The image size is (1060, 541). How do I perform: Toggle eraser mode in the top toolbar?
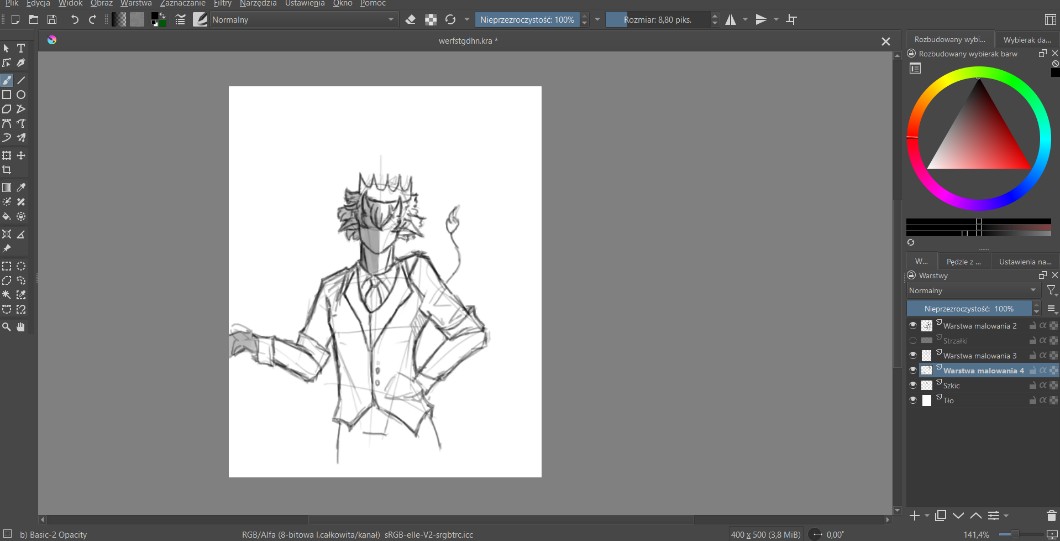(411, 19)
